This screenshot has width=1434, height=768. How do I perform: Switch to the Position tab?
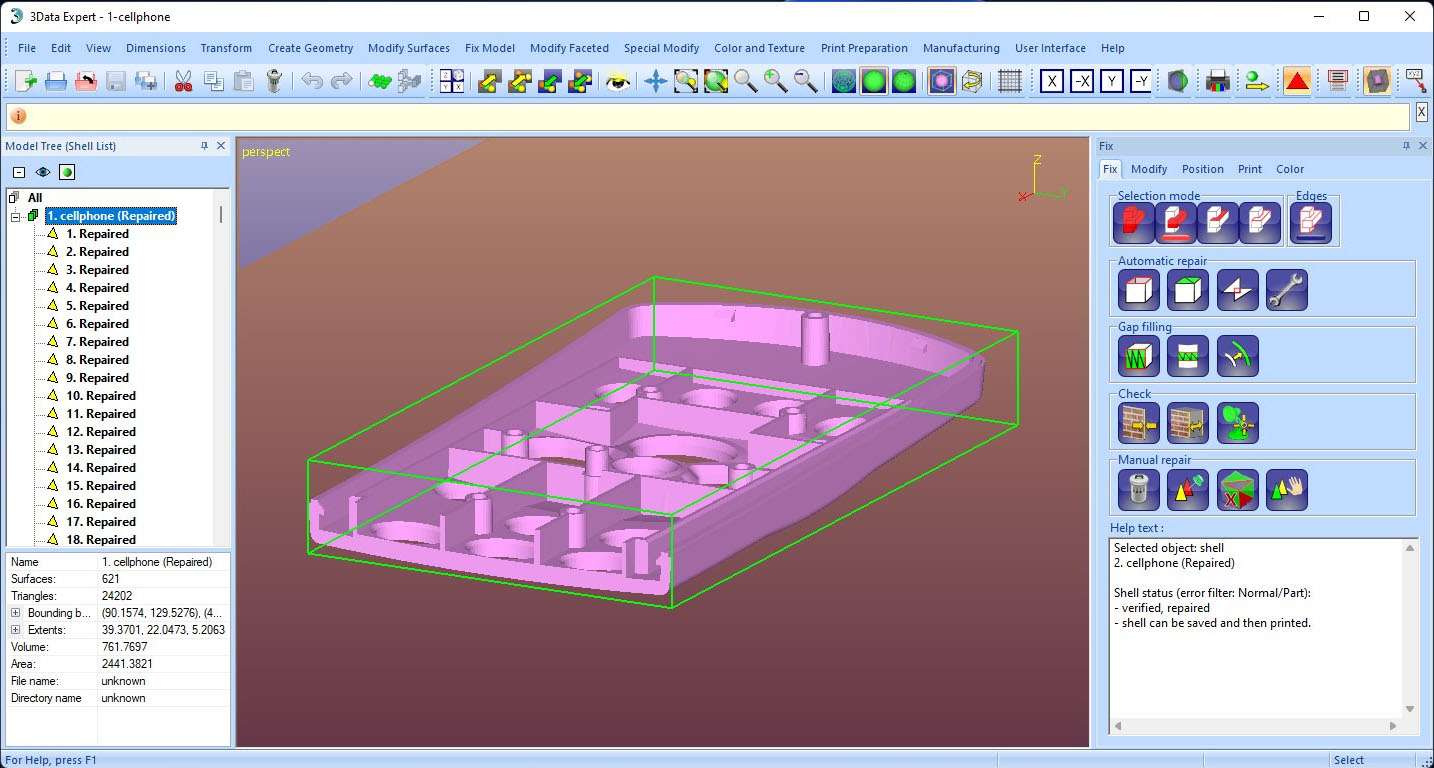tap(1202, 169)
